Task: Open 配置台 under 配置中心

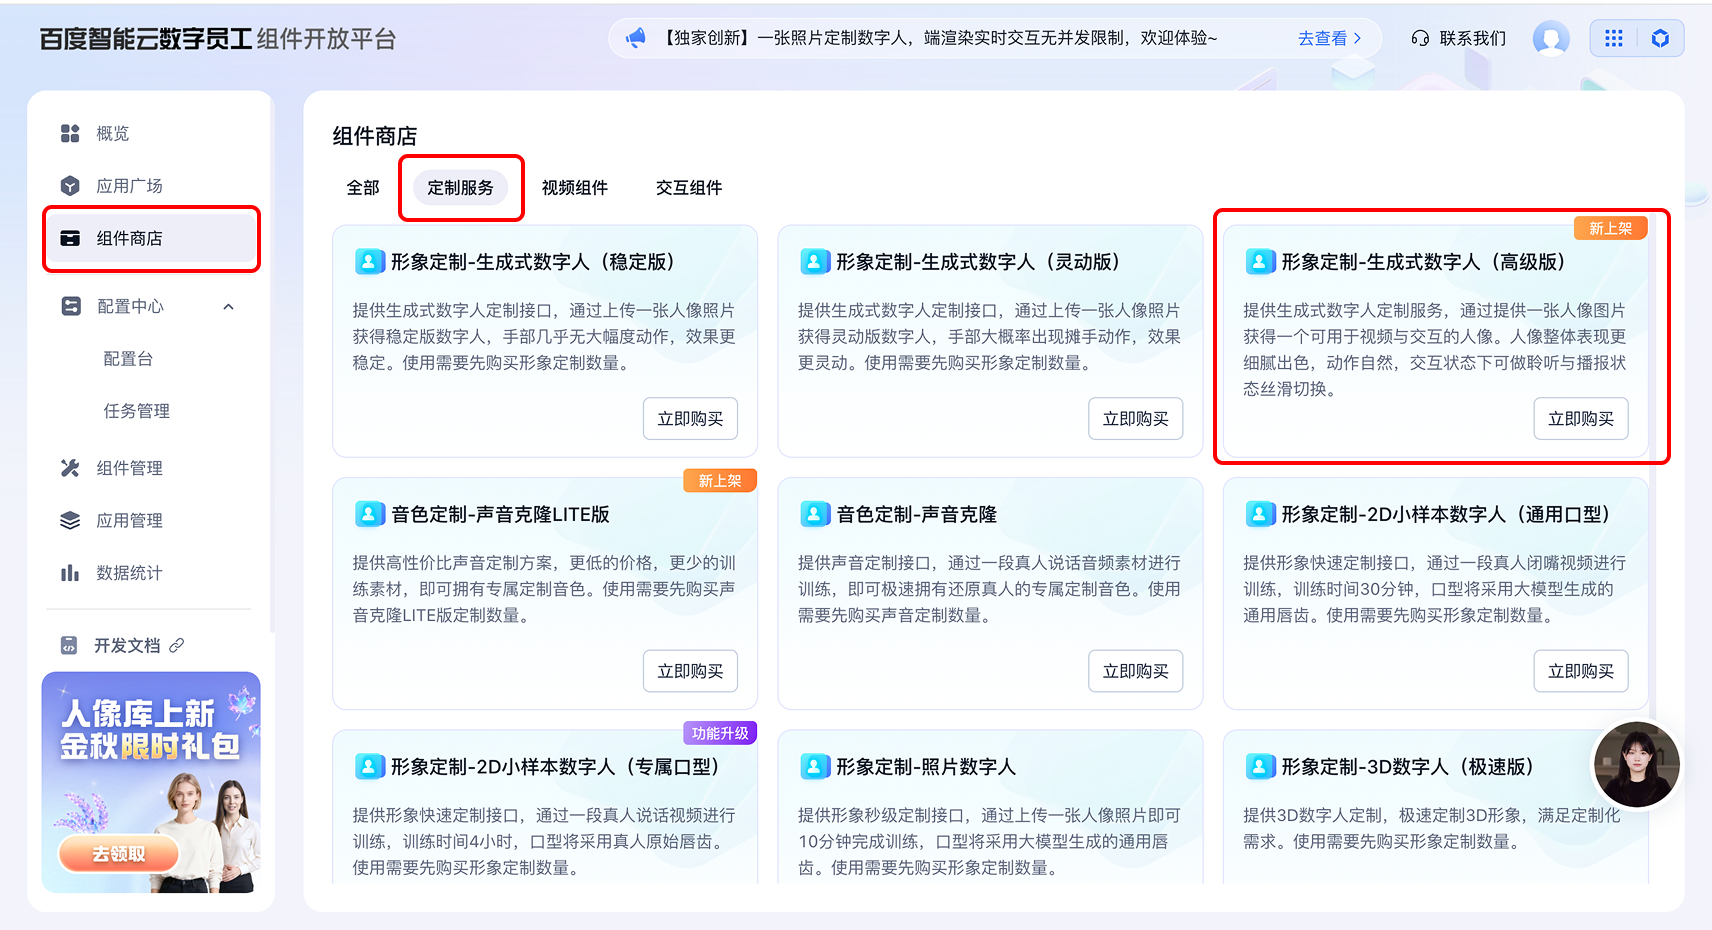Action: [x=128, y=359]
